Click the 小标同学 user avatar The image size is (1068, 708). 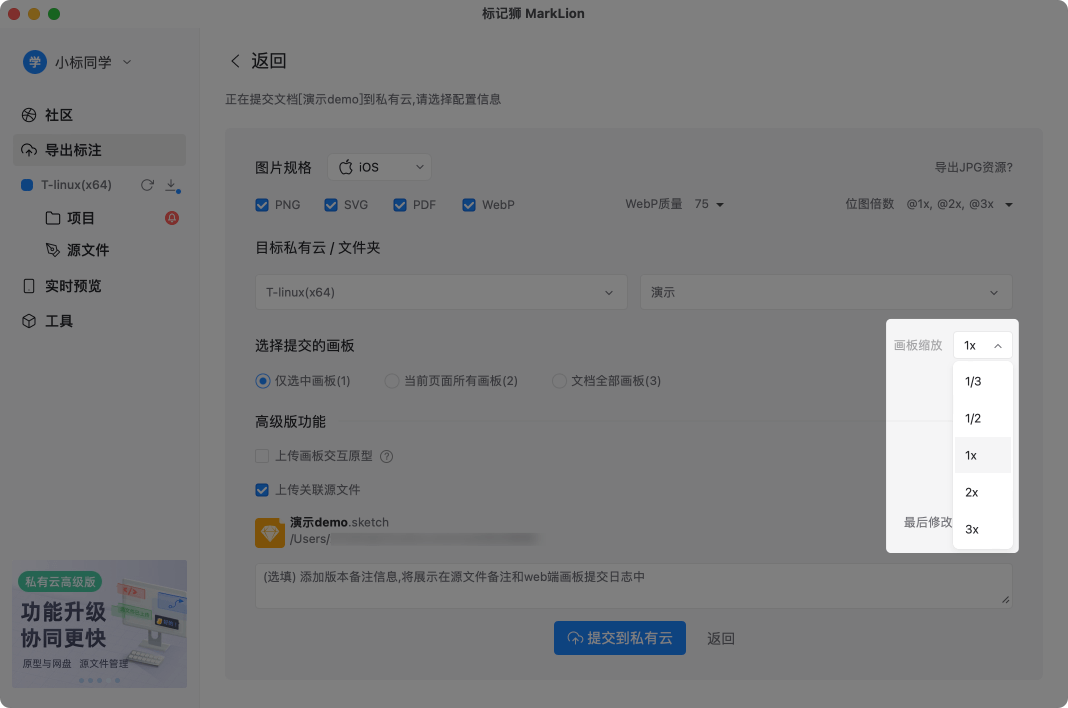click(x=35, y=62)
